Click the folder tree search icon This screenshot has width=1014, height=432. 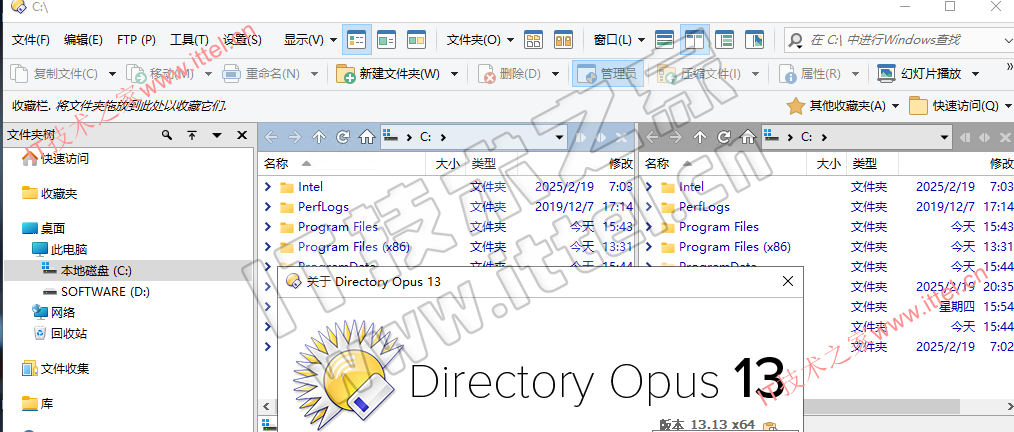pos(167,135)
